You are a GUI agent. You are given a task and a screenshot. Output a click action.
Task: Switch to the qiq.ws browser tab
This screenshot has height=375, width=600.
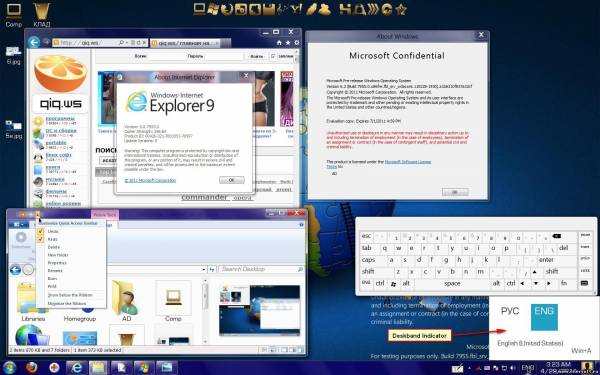(x=186, y=43)
